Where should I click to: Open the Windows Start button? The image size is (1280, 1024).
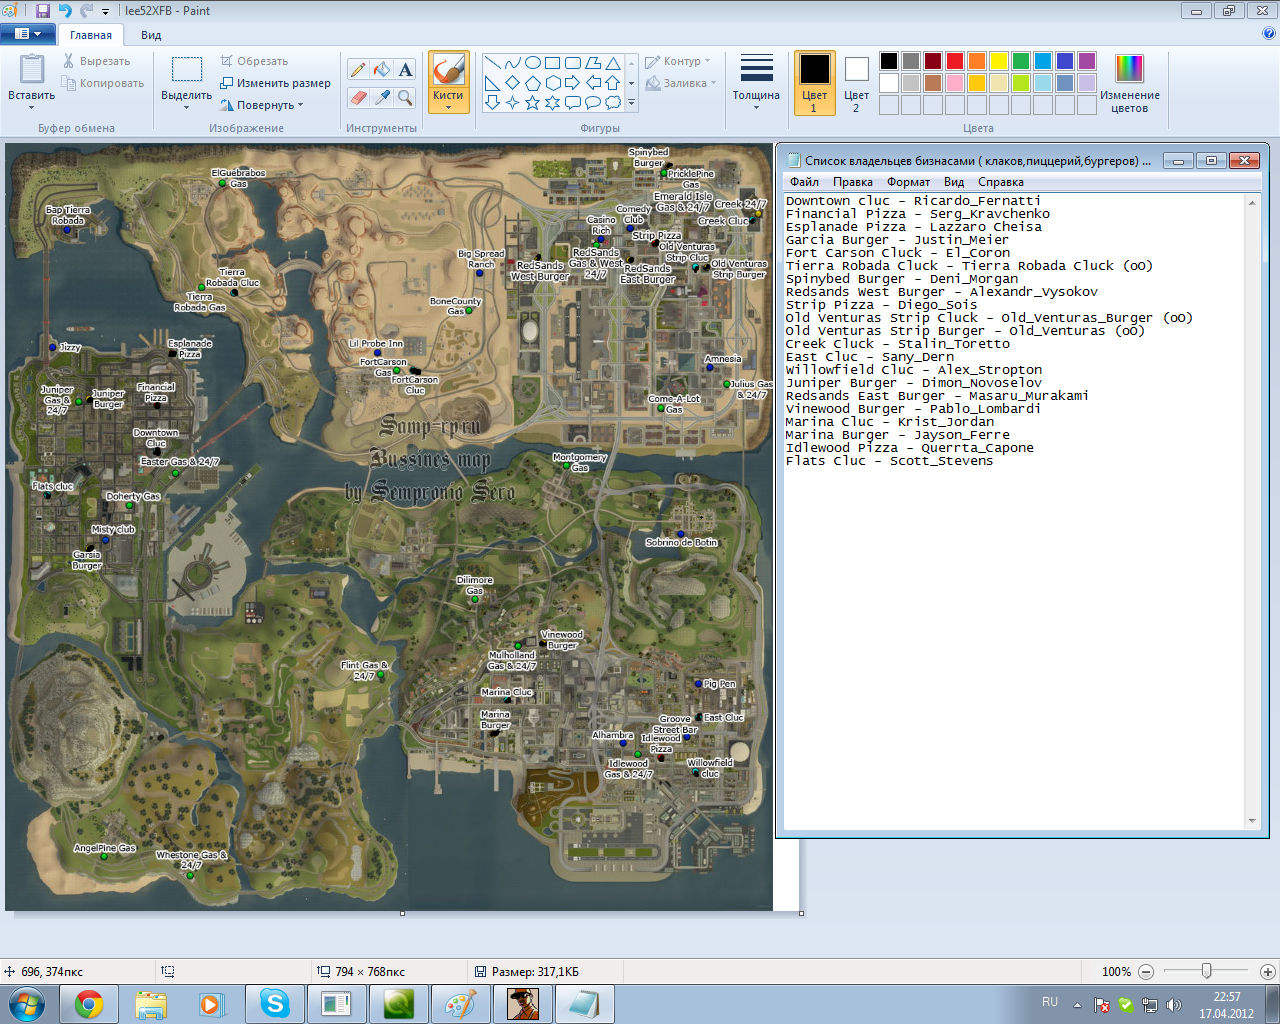pyautogui.click(x=27, y=1003)
